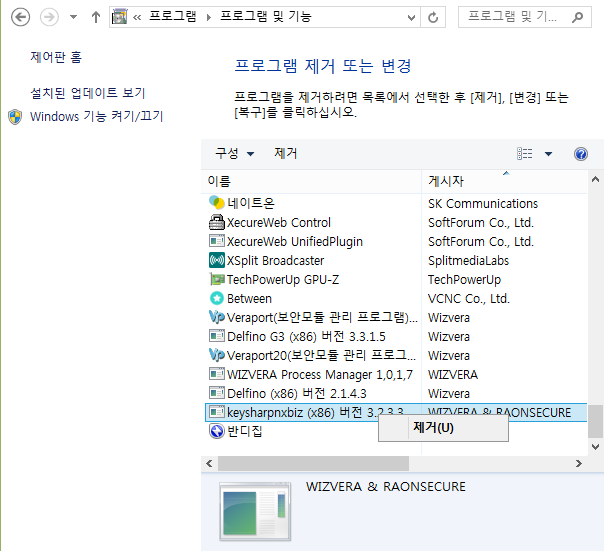
Task: Click the program thumbnail in details pane
Action: tap(255, 512)
